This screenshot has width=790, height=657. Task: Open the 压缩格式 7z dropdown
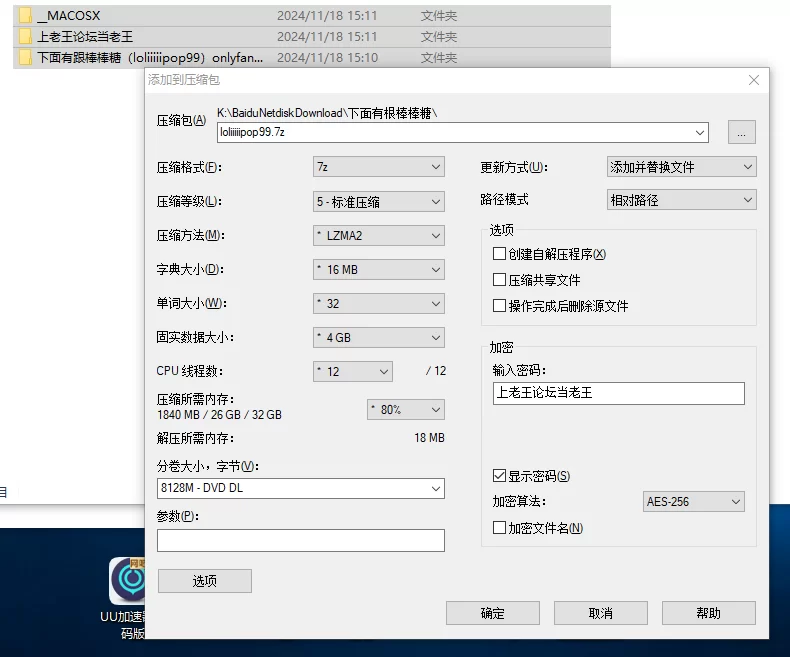(378, 167)
